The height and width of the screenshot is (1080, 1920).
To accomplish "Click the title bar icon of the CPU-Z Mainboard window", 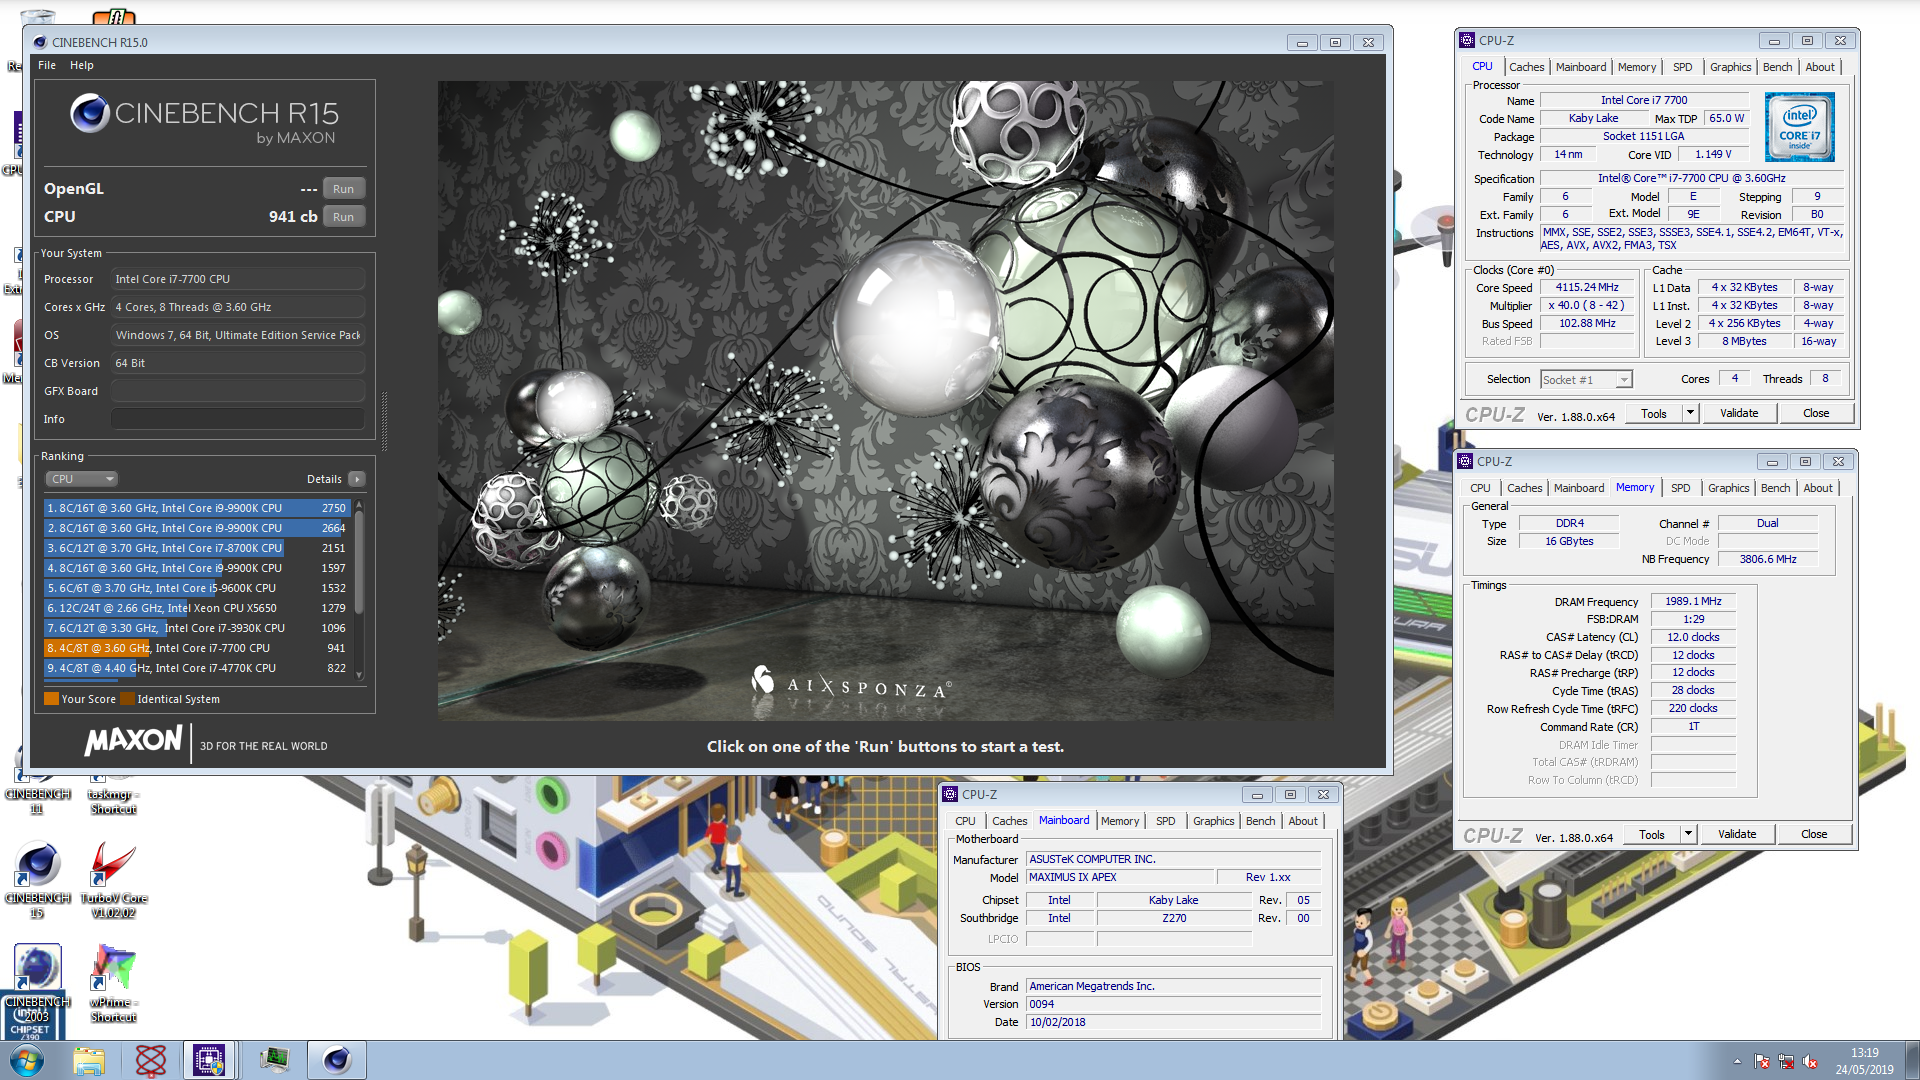I will point(950,794).
